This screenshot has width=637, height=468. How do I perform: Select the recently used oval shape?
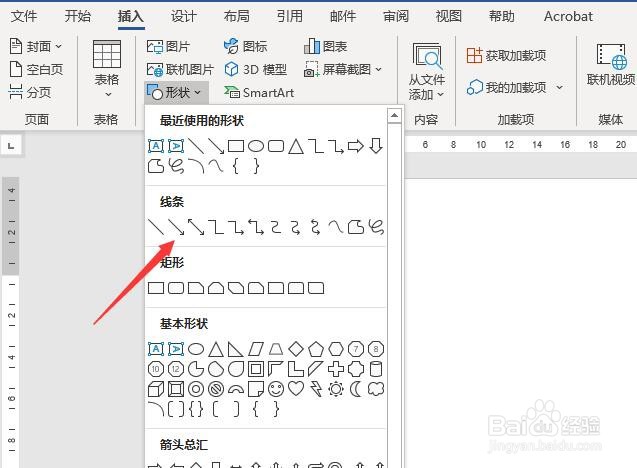(256, 146)
